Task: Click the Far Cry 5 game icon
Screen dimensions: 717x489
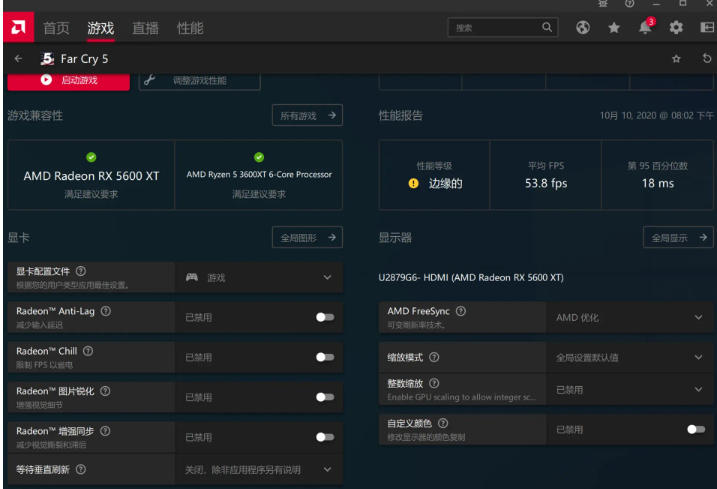Action: tap(47, 59)
